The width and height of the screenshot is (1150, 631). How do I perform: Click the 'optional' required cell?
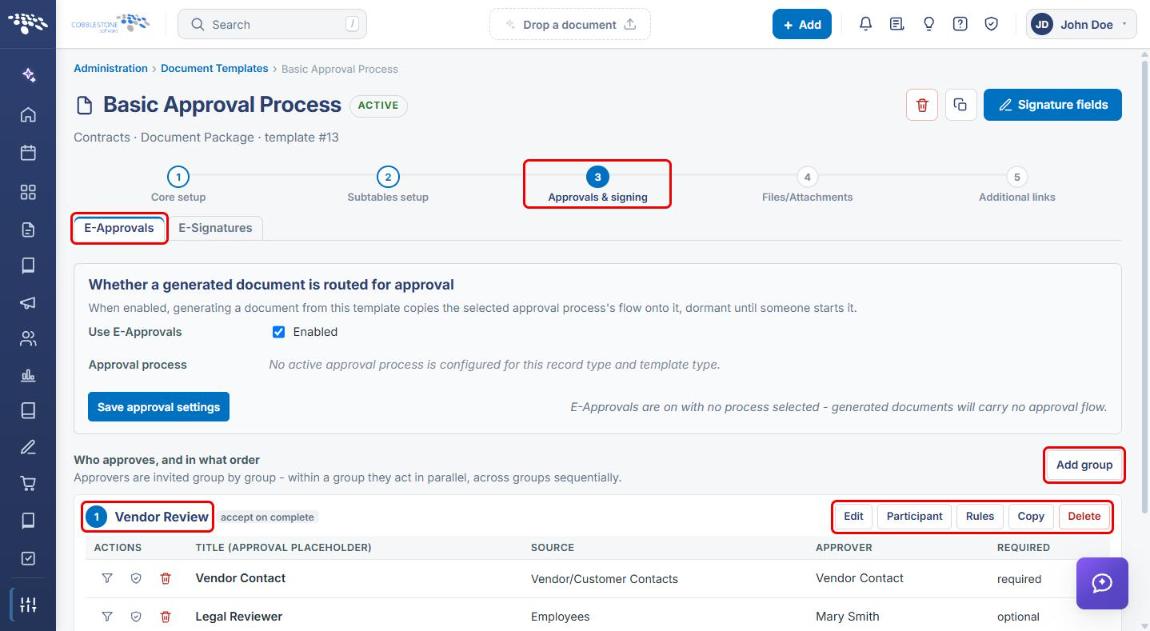pyautogui.click(x=1018, y=617)
